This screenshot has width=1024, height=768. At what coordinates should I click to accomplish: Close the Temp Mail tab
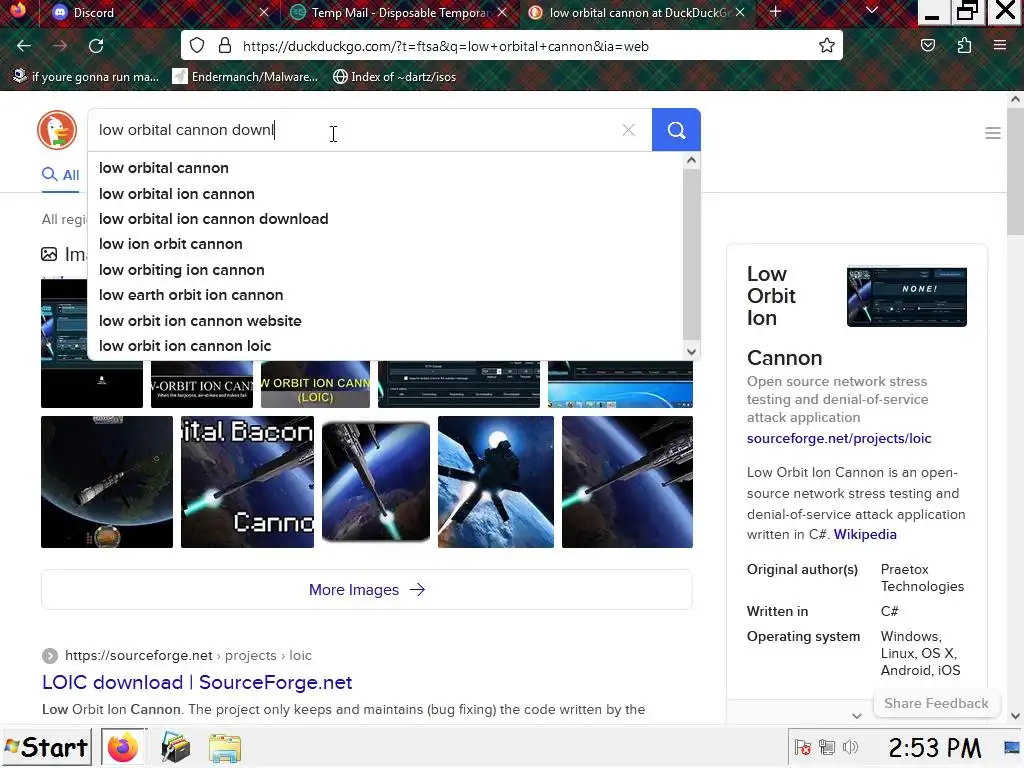(502, 12)
